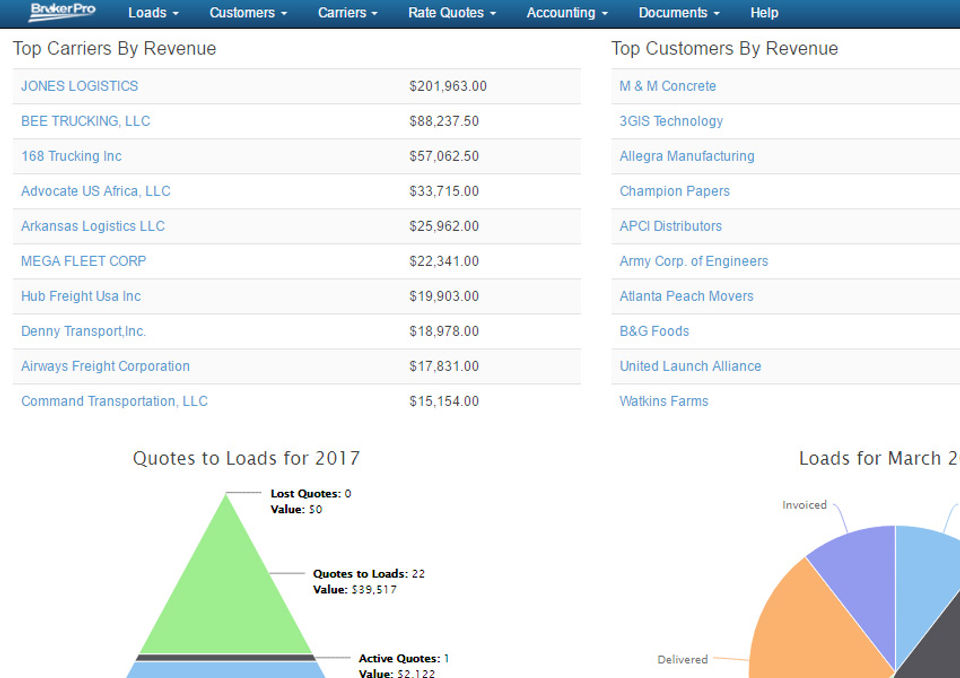Viewport: 960px width, 678px height.
Task: Open B&G Foods customer
Action: pyautogui.click(x=654, y=331)
